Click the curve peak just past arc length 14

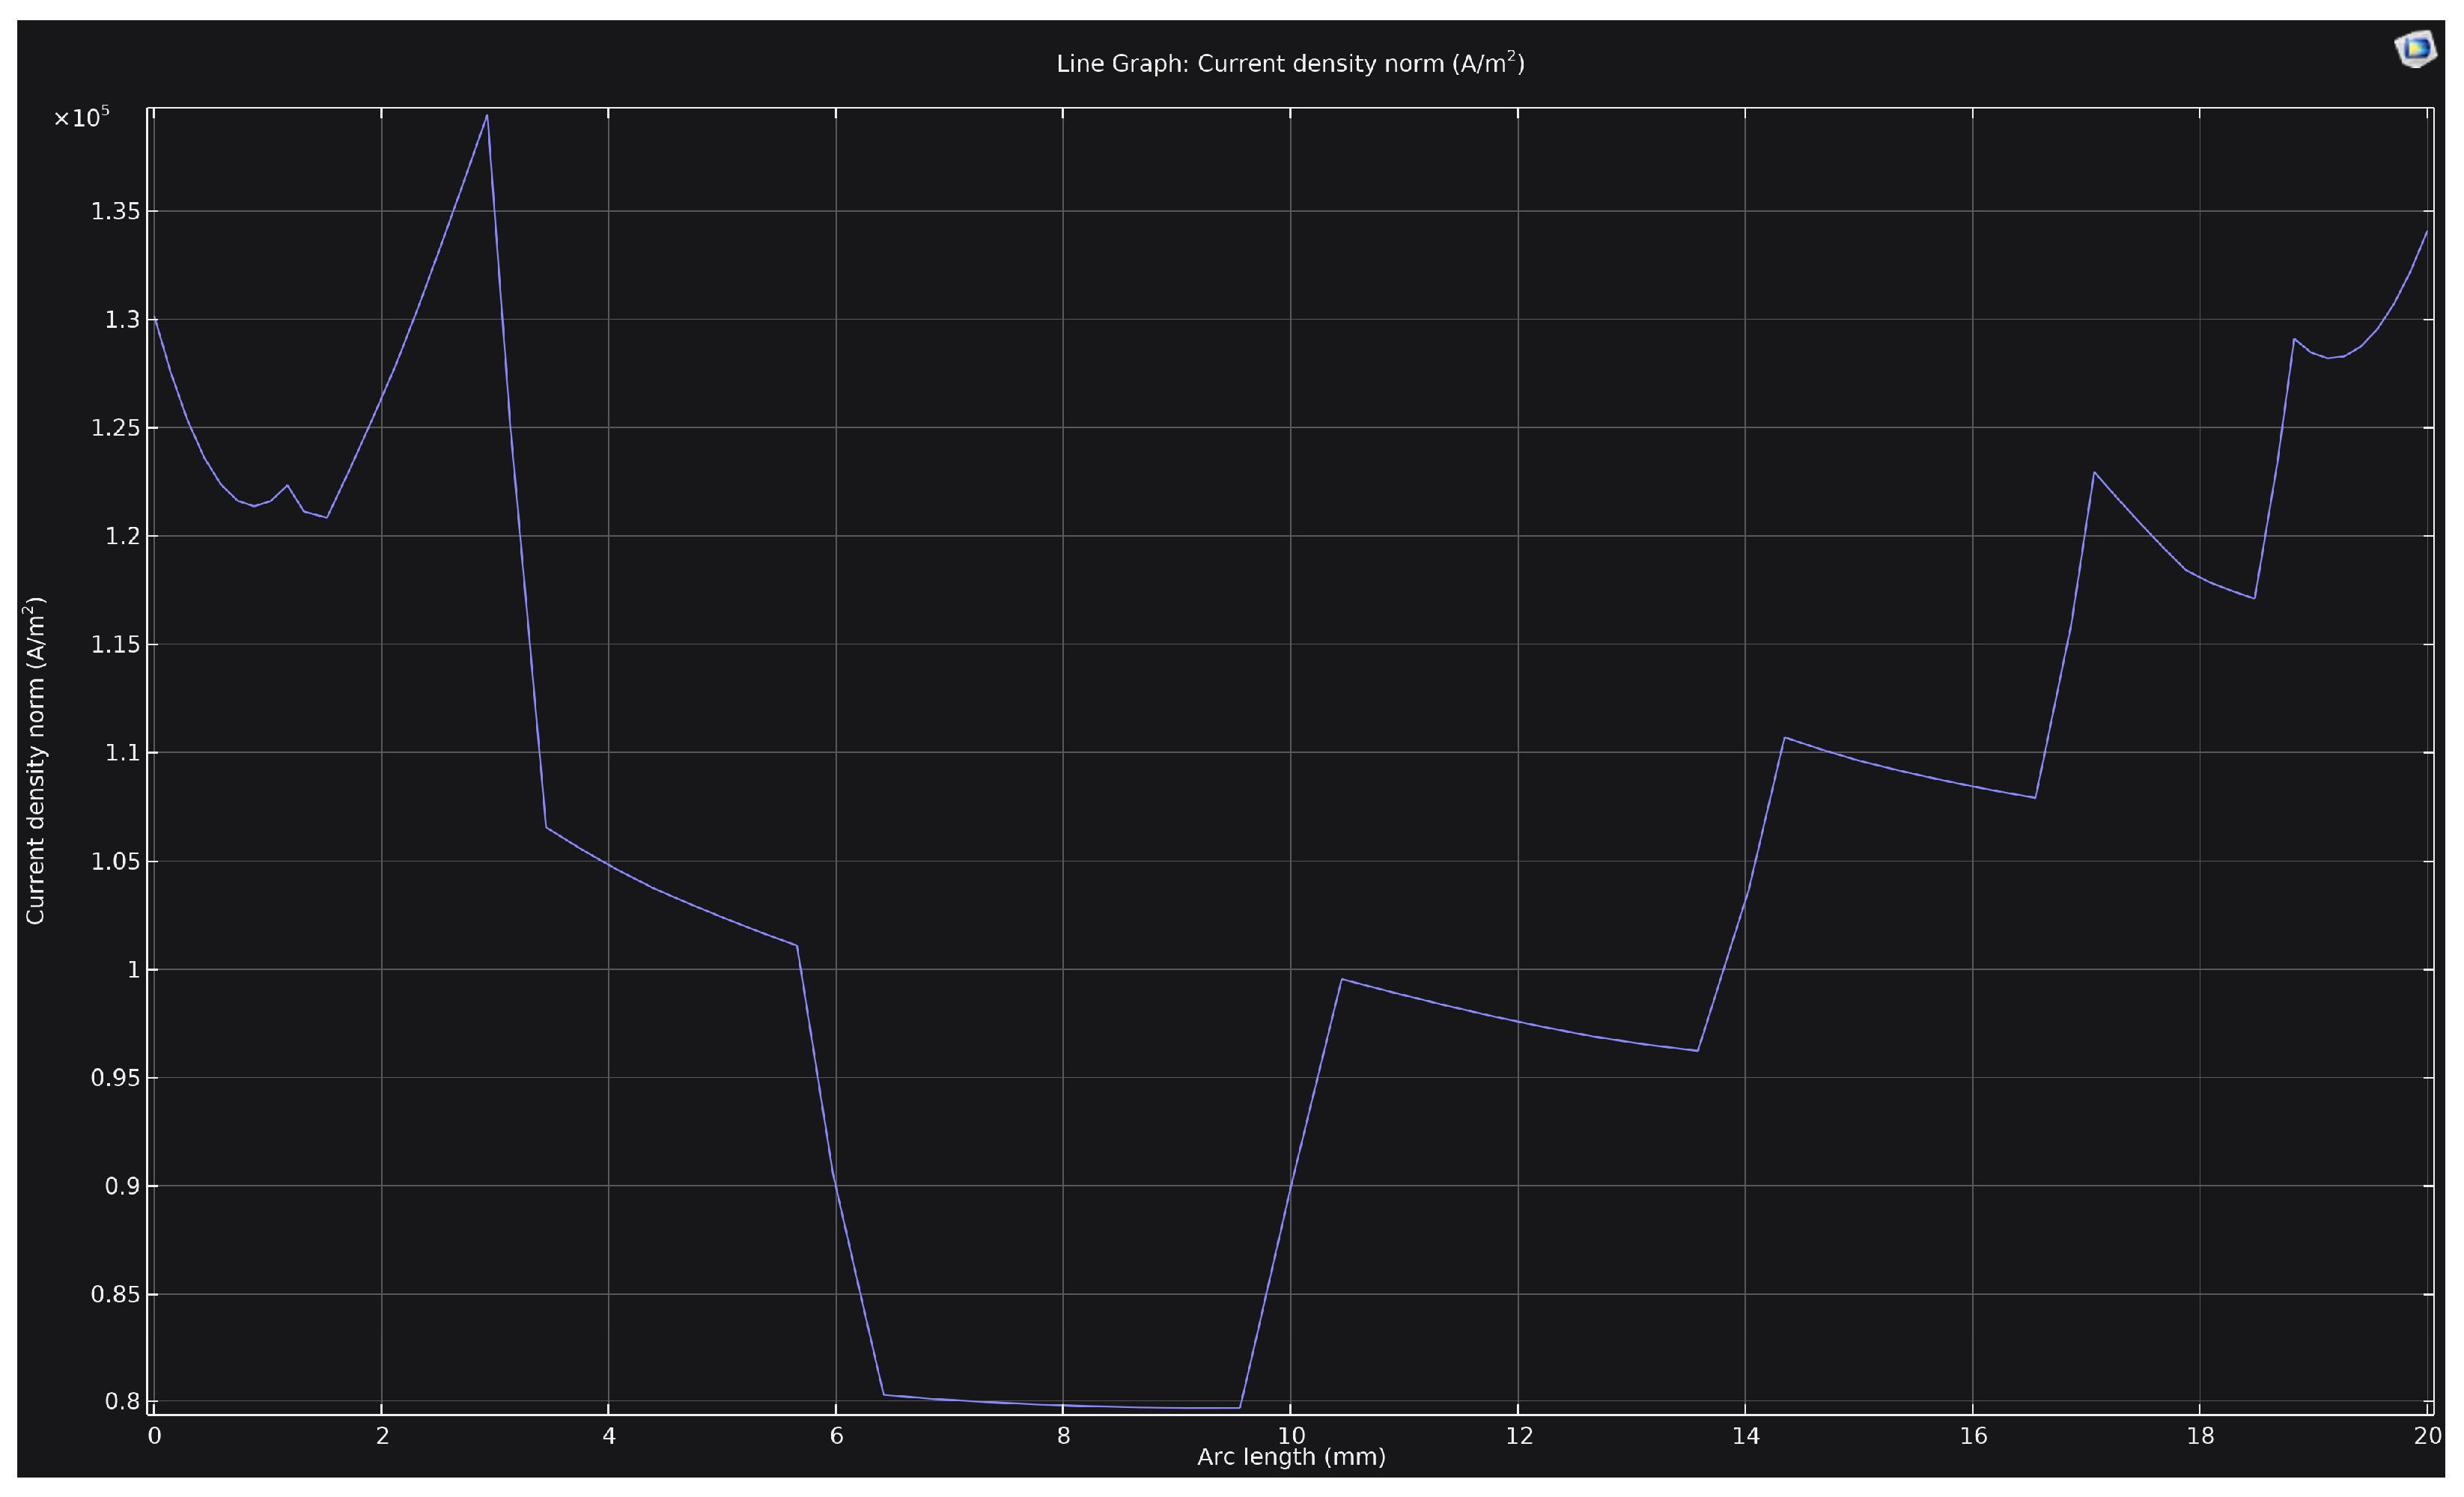1785,738
